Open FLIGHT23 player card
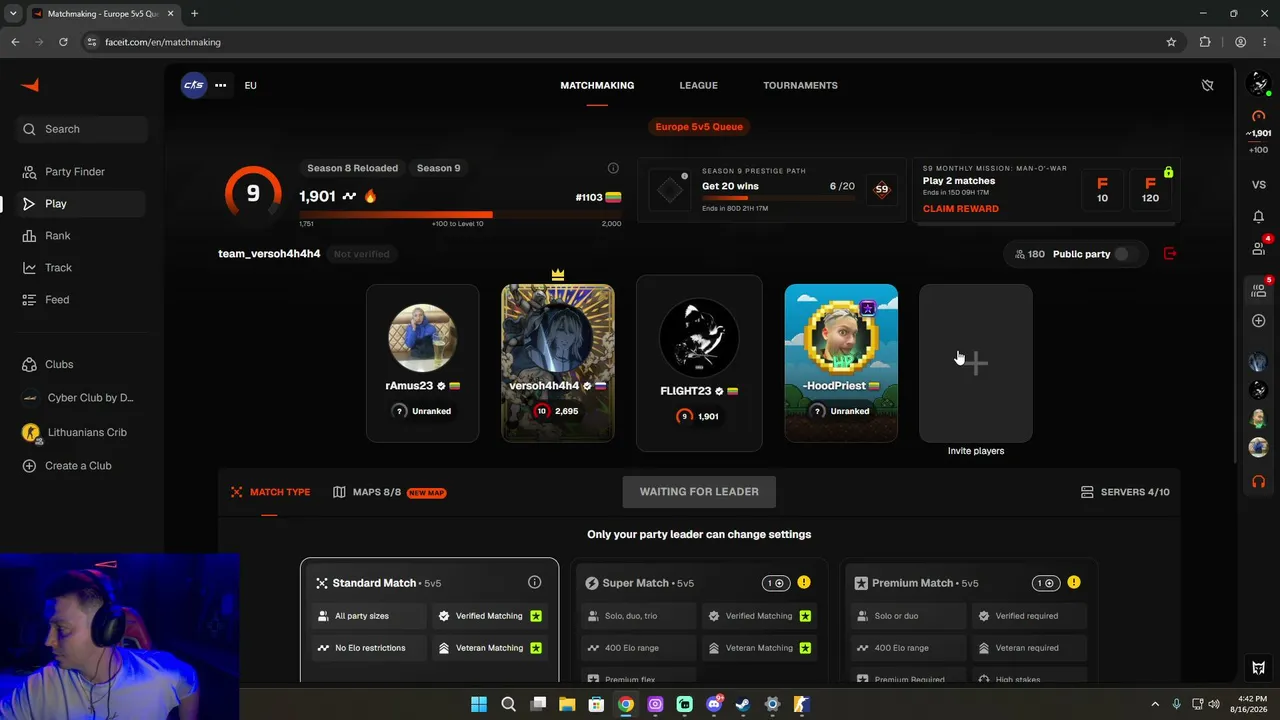1280x720 pixels. pos(699,363)
